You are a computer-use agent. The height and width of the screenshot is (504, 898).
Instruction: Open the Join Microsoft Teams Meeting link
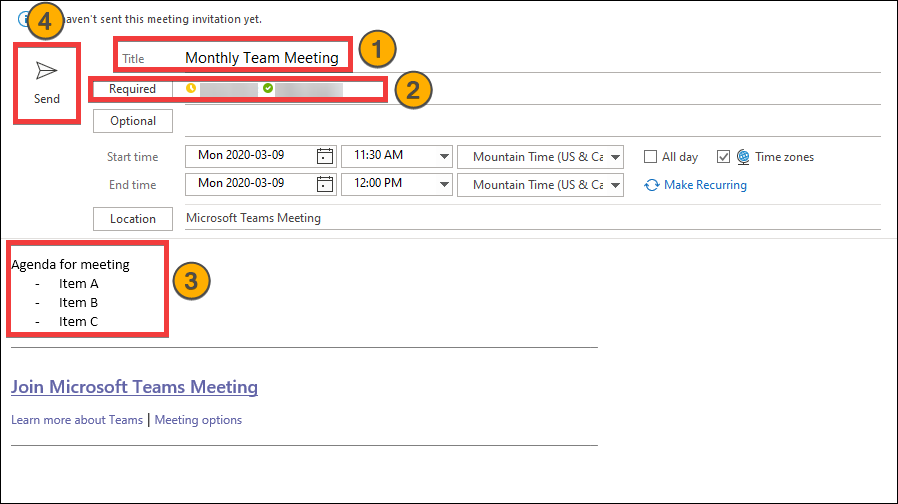click(135, 387)
